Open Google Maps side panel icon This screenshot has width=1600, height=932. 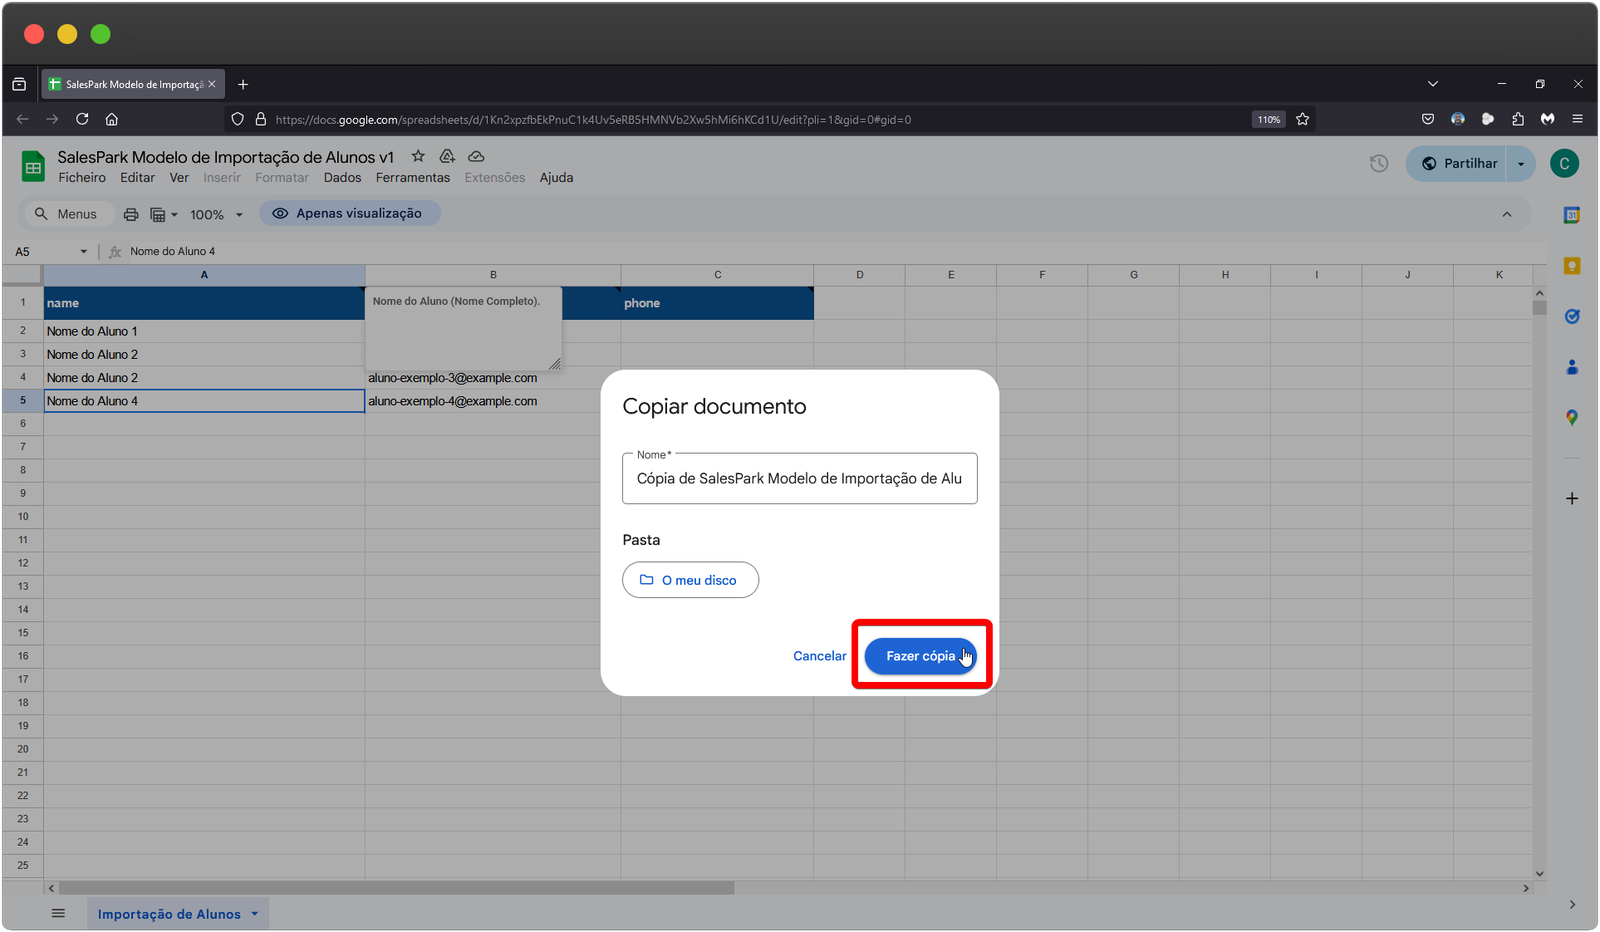(x=1571, y=418)
